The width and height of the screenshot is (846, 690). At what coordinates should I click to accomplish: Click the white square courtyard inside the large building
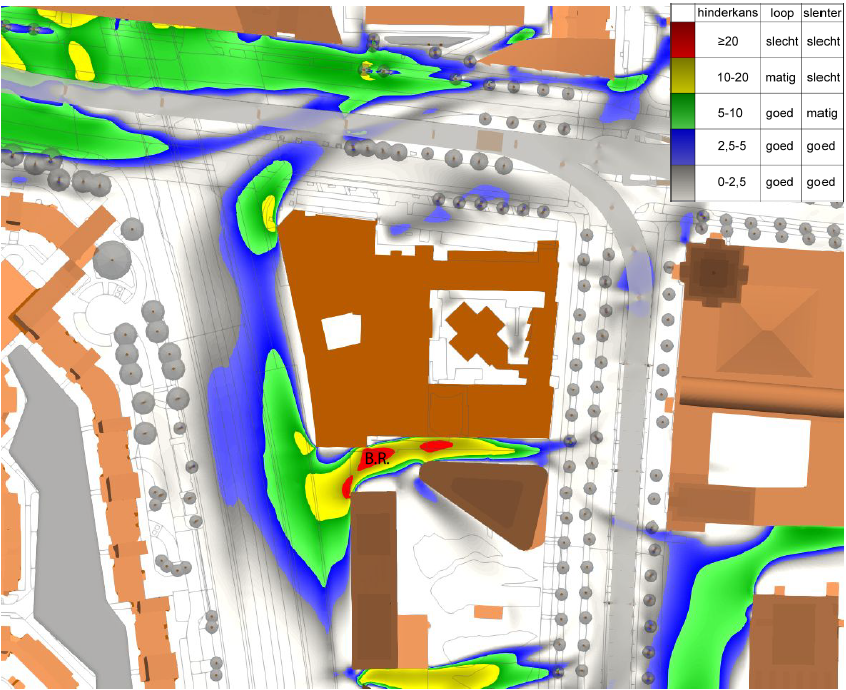click(343, 332)
